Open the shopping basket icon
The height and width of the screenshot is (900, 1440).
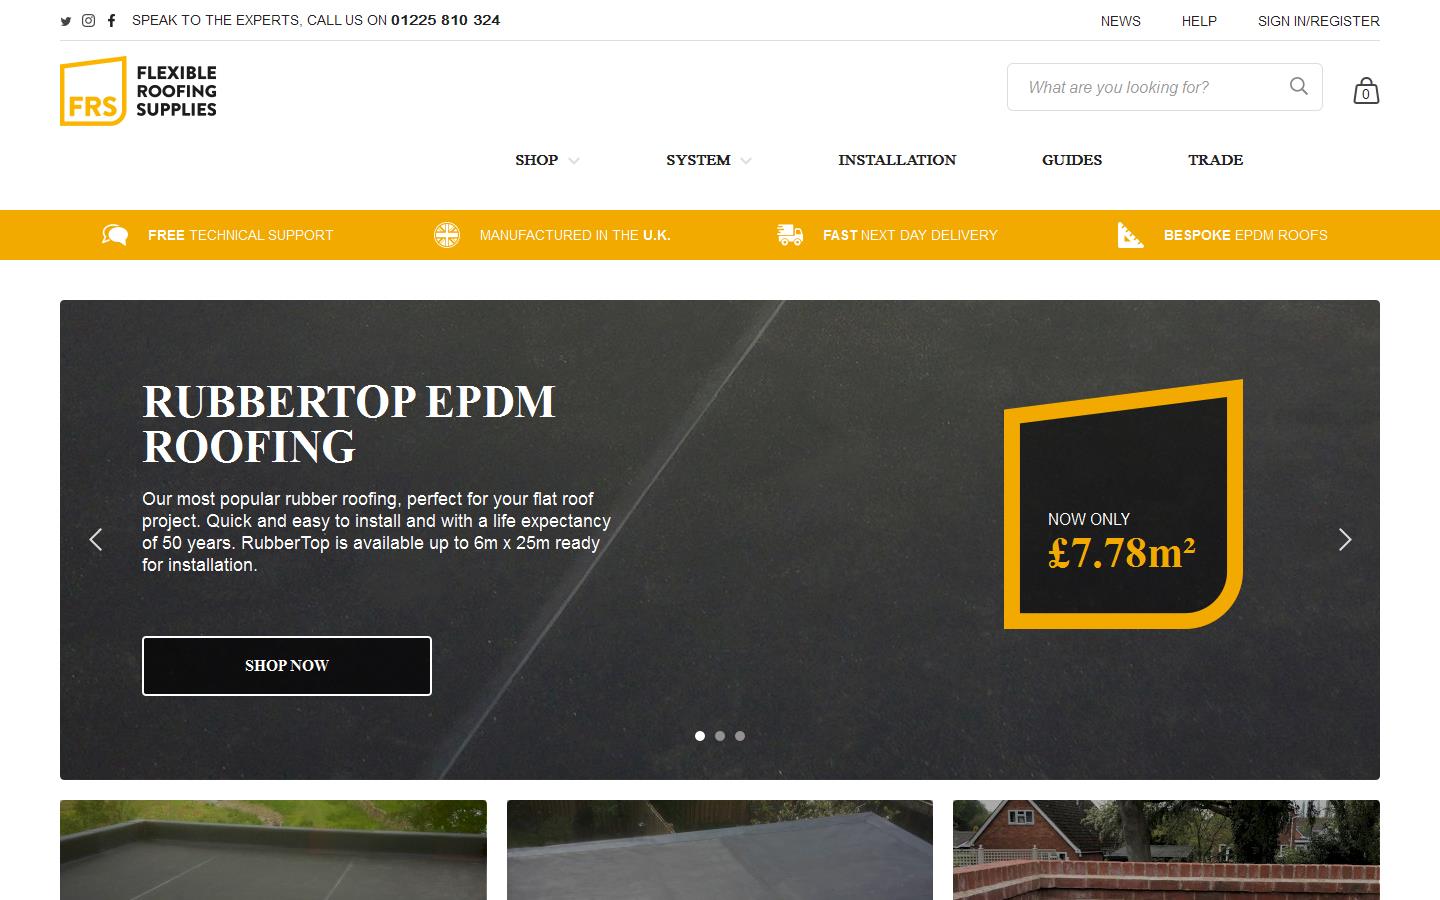tap(1366, 90)
